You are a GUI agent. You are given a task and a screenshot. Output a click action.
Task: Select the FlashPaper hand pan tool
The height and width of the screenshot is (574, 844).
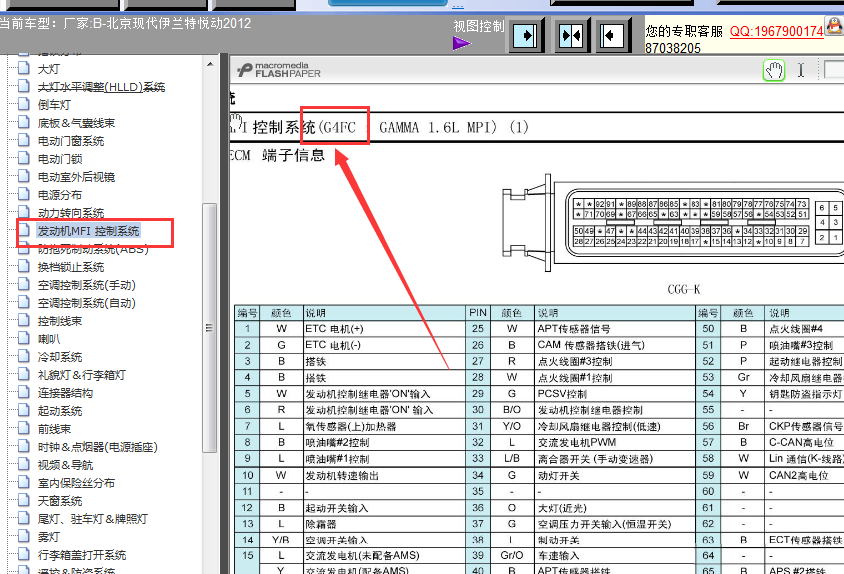774,71
